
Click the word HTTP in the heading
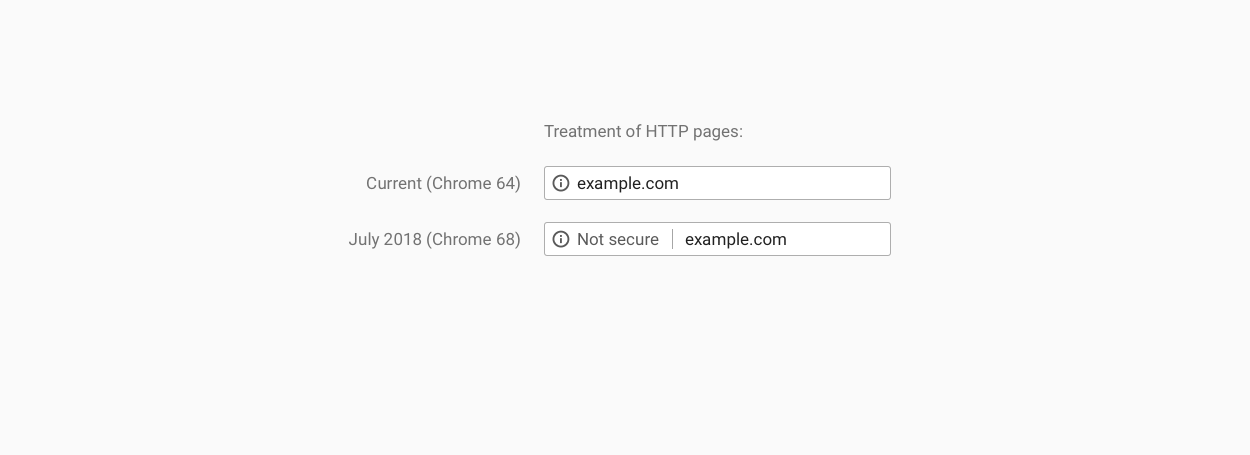coord(669,131)
